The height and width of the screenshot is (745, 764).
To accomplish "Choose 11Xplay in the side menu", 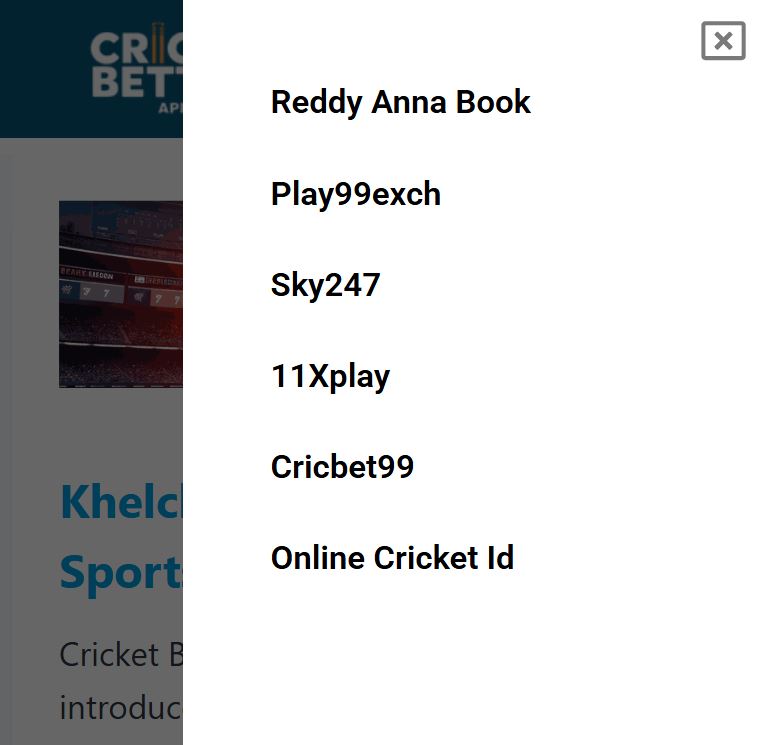I will (330, 376).
